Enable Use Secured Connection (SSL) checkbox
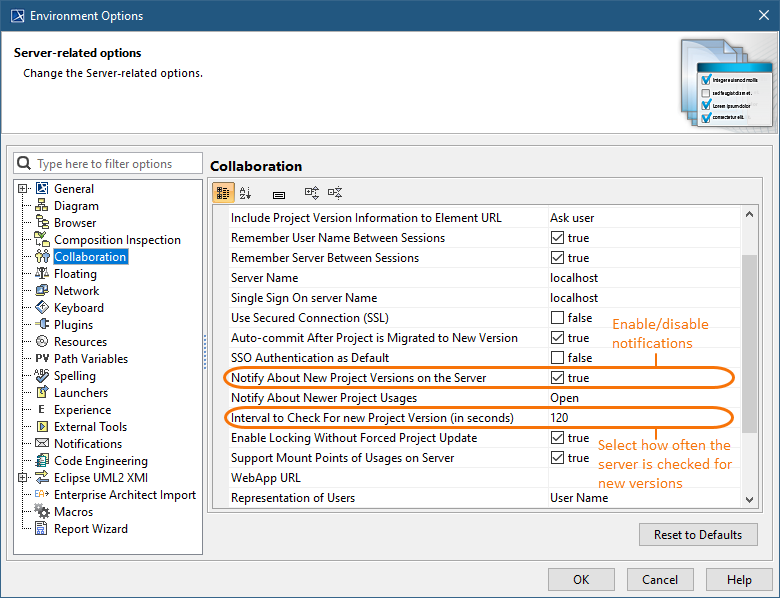Image resolution: width=780 pixels, height=598 pixels. point(558,318)
